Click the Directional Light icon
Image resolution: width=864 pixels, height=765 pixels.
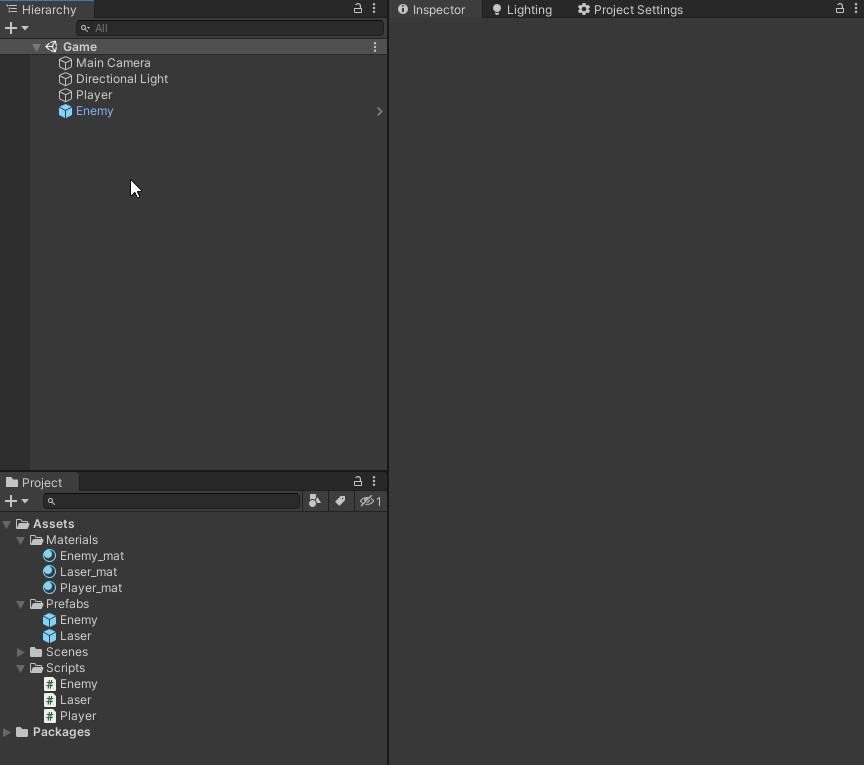point(68,78)
